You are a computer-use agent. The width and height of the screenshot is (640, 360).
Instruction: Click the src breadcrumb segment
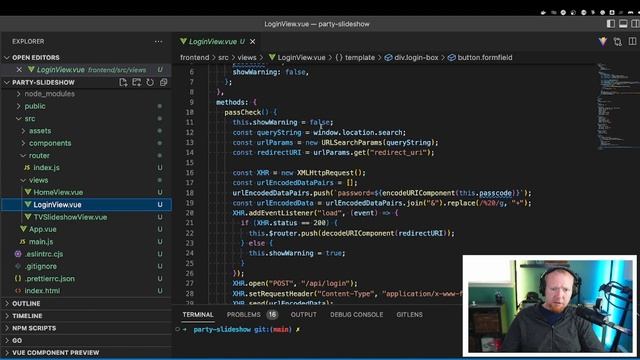coord(223,58)
